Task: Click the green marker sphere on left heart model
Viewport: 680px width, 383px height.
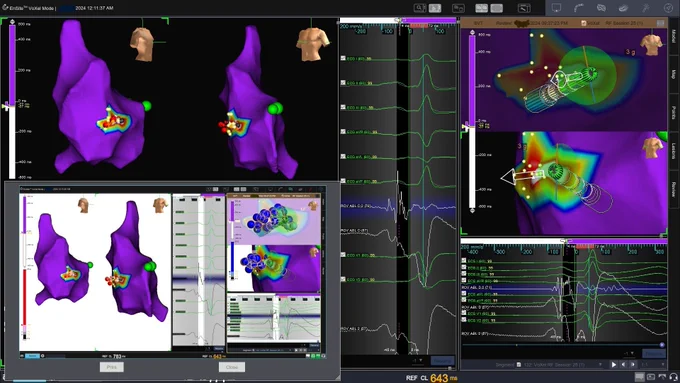Action: pos(147,106)
